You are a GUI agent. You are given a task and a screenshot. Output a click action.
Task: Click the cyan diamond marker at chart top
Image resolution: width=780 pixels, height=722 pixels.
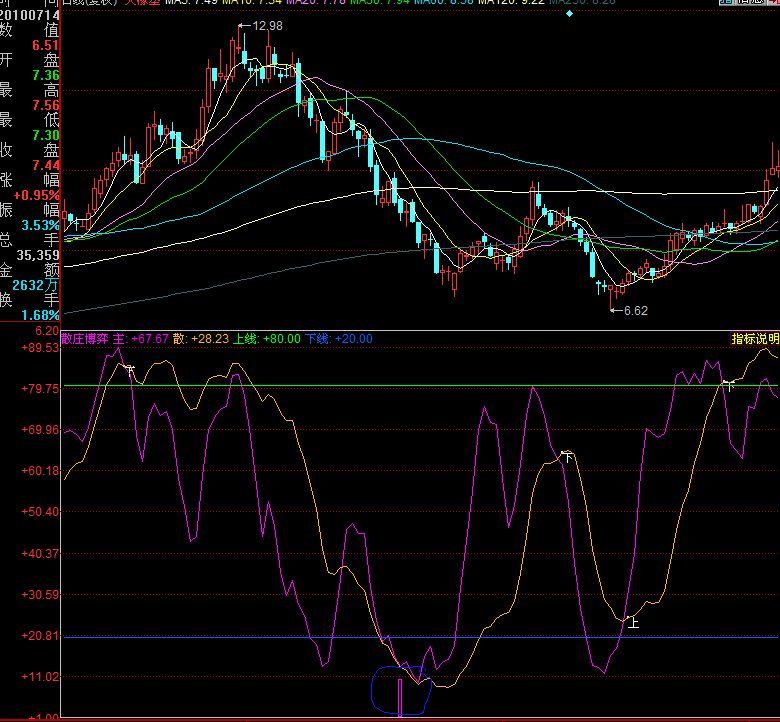tap(569, 14)
